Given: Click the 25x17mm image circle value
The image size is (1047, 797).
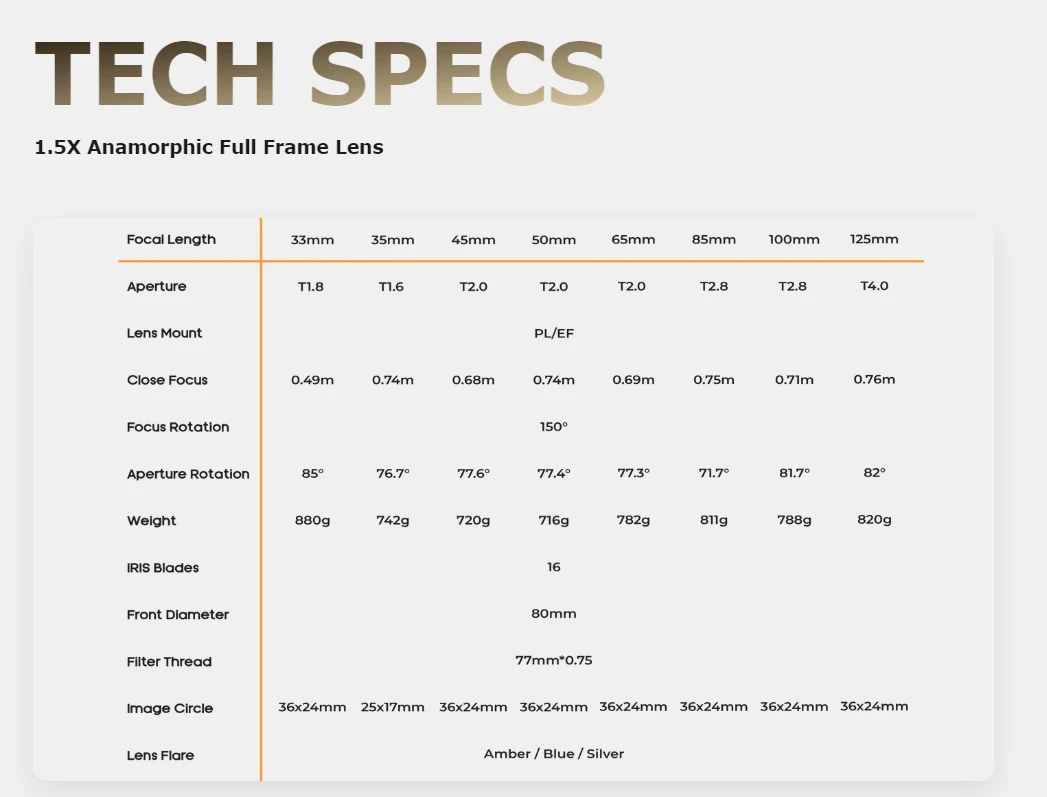Looking at the screenshot, I should (x=393, y=707).
